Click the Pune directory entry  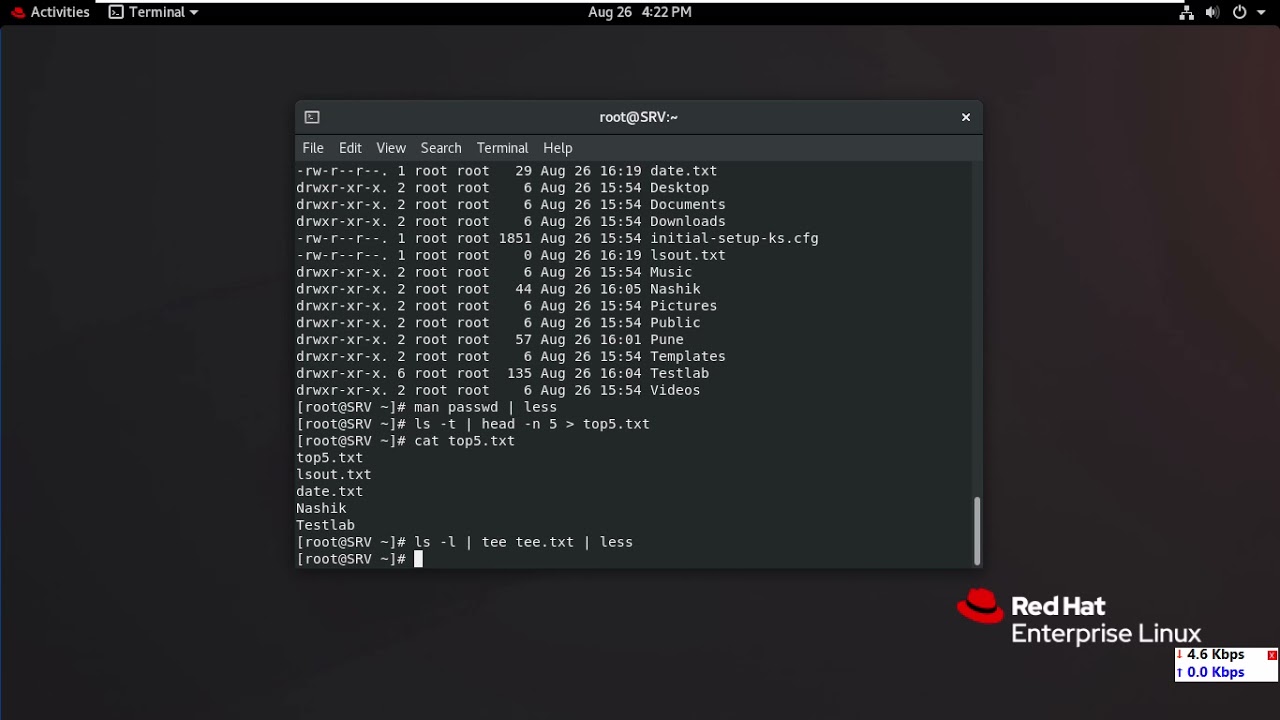tap(667, 340)
